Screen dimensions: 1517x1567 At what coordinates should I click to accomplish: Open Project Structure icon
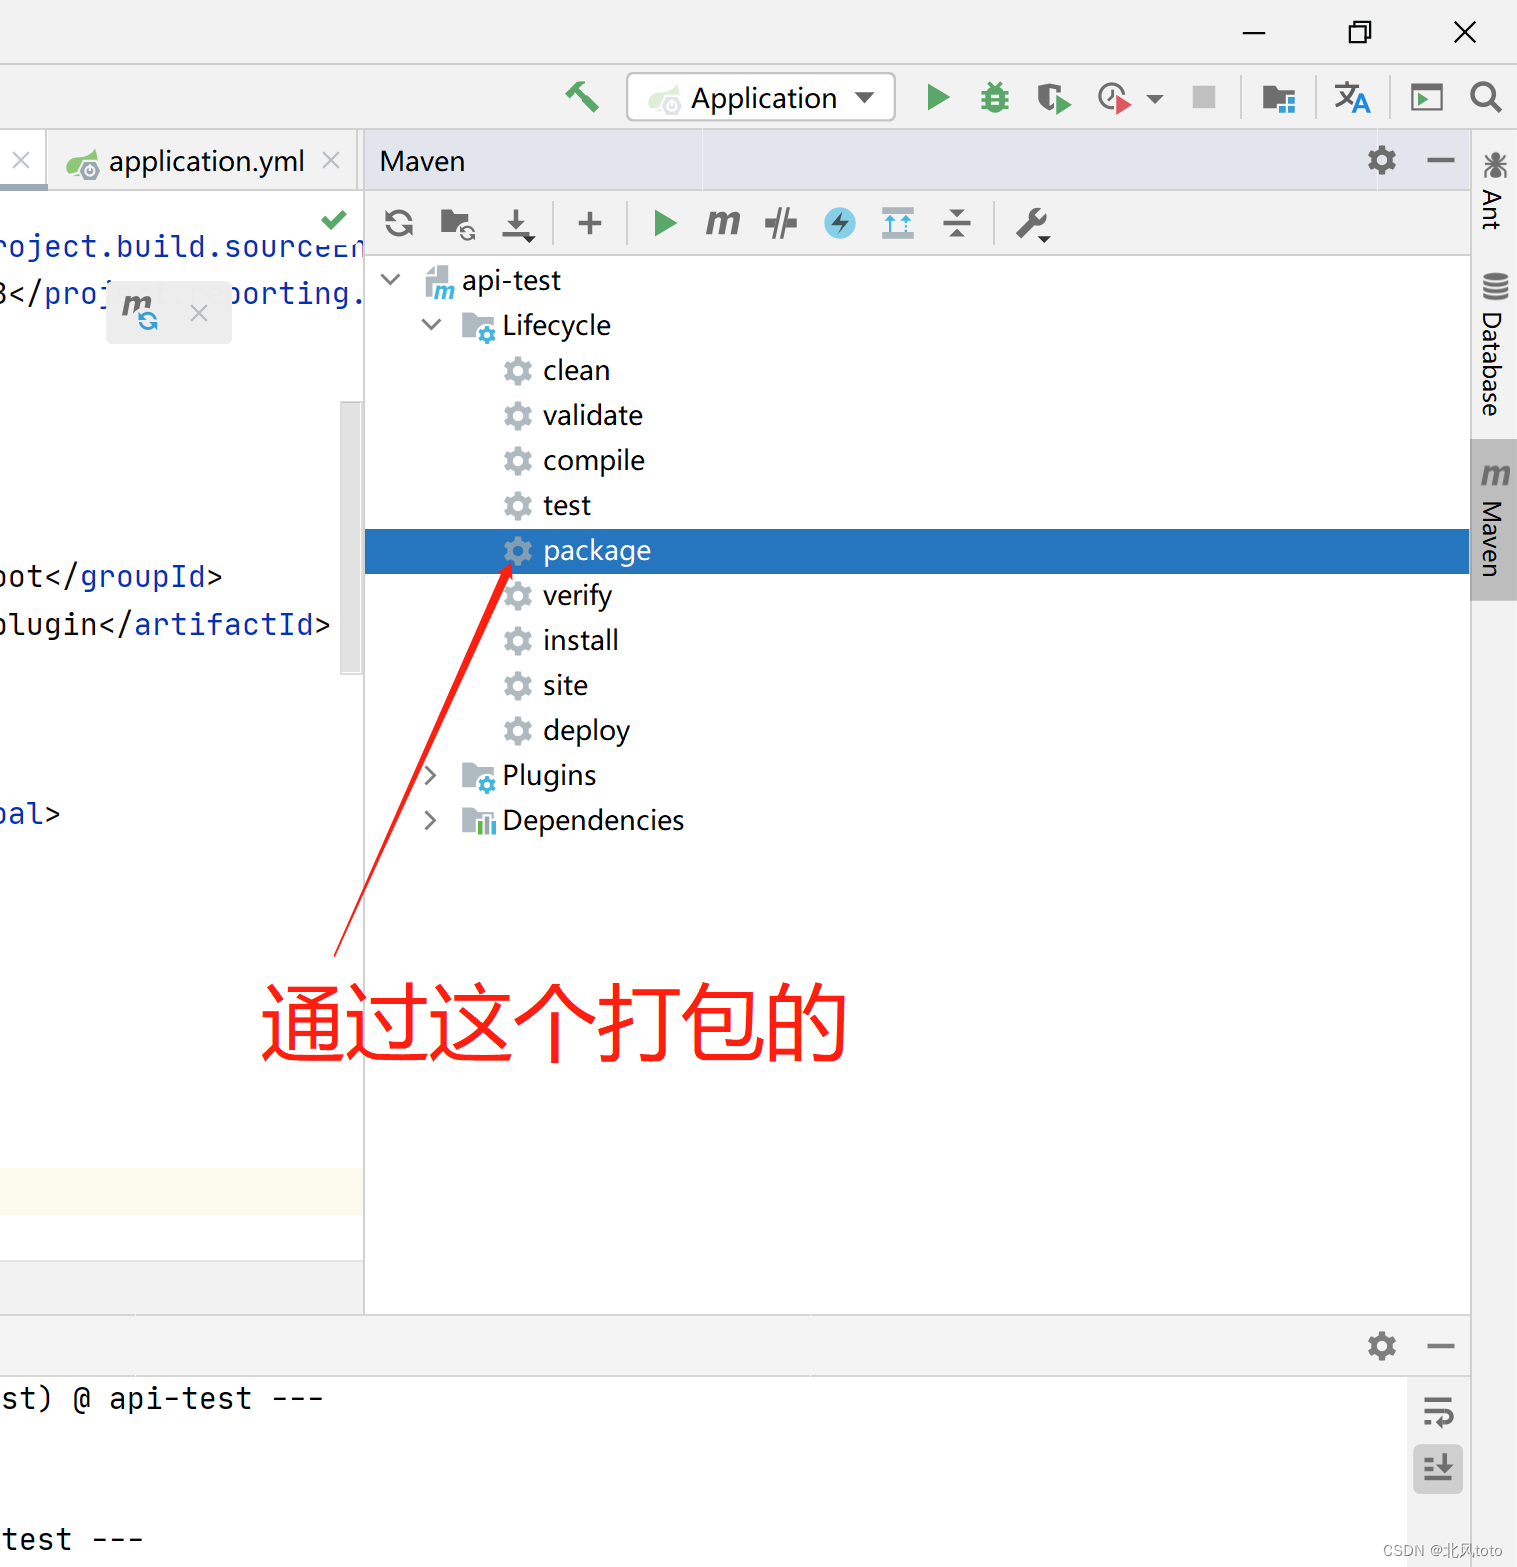(x=1279, y=98)
